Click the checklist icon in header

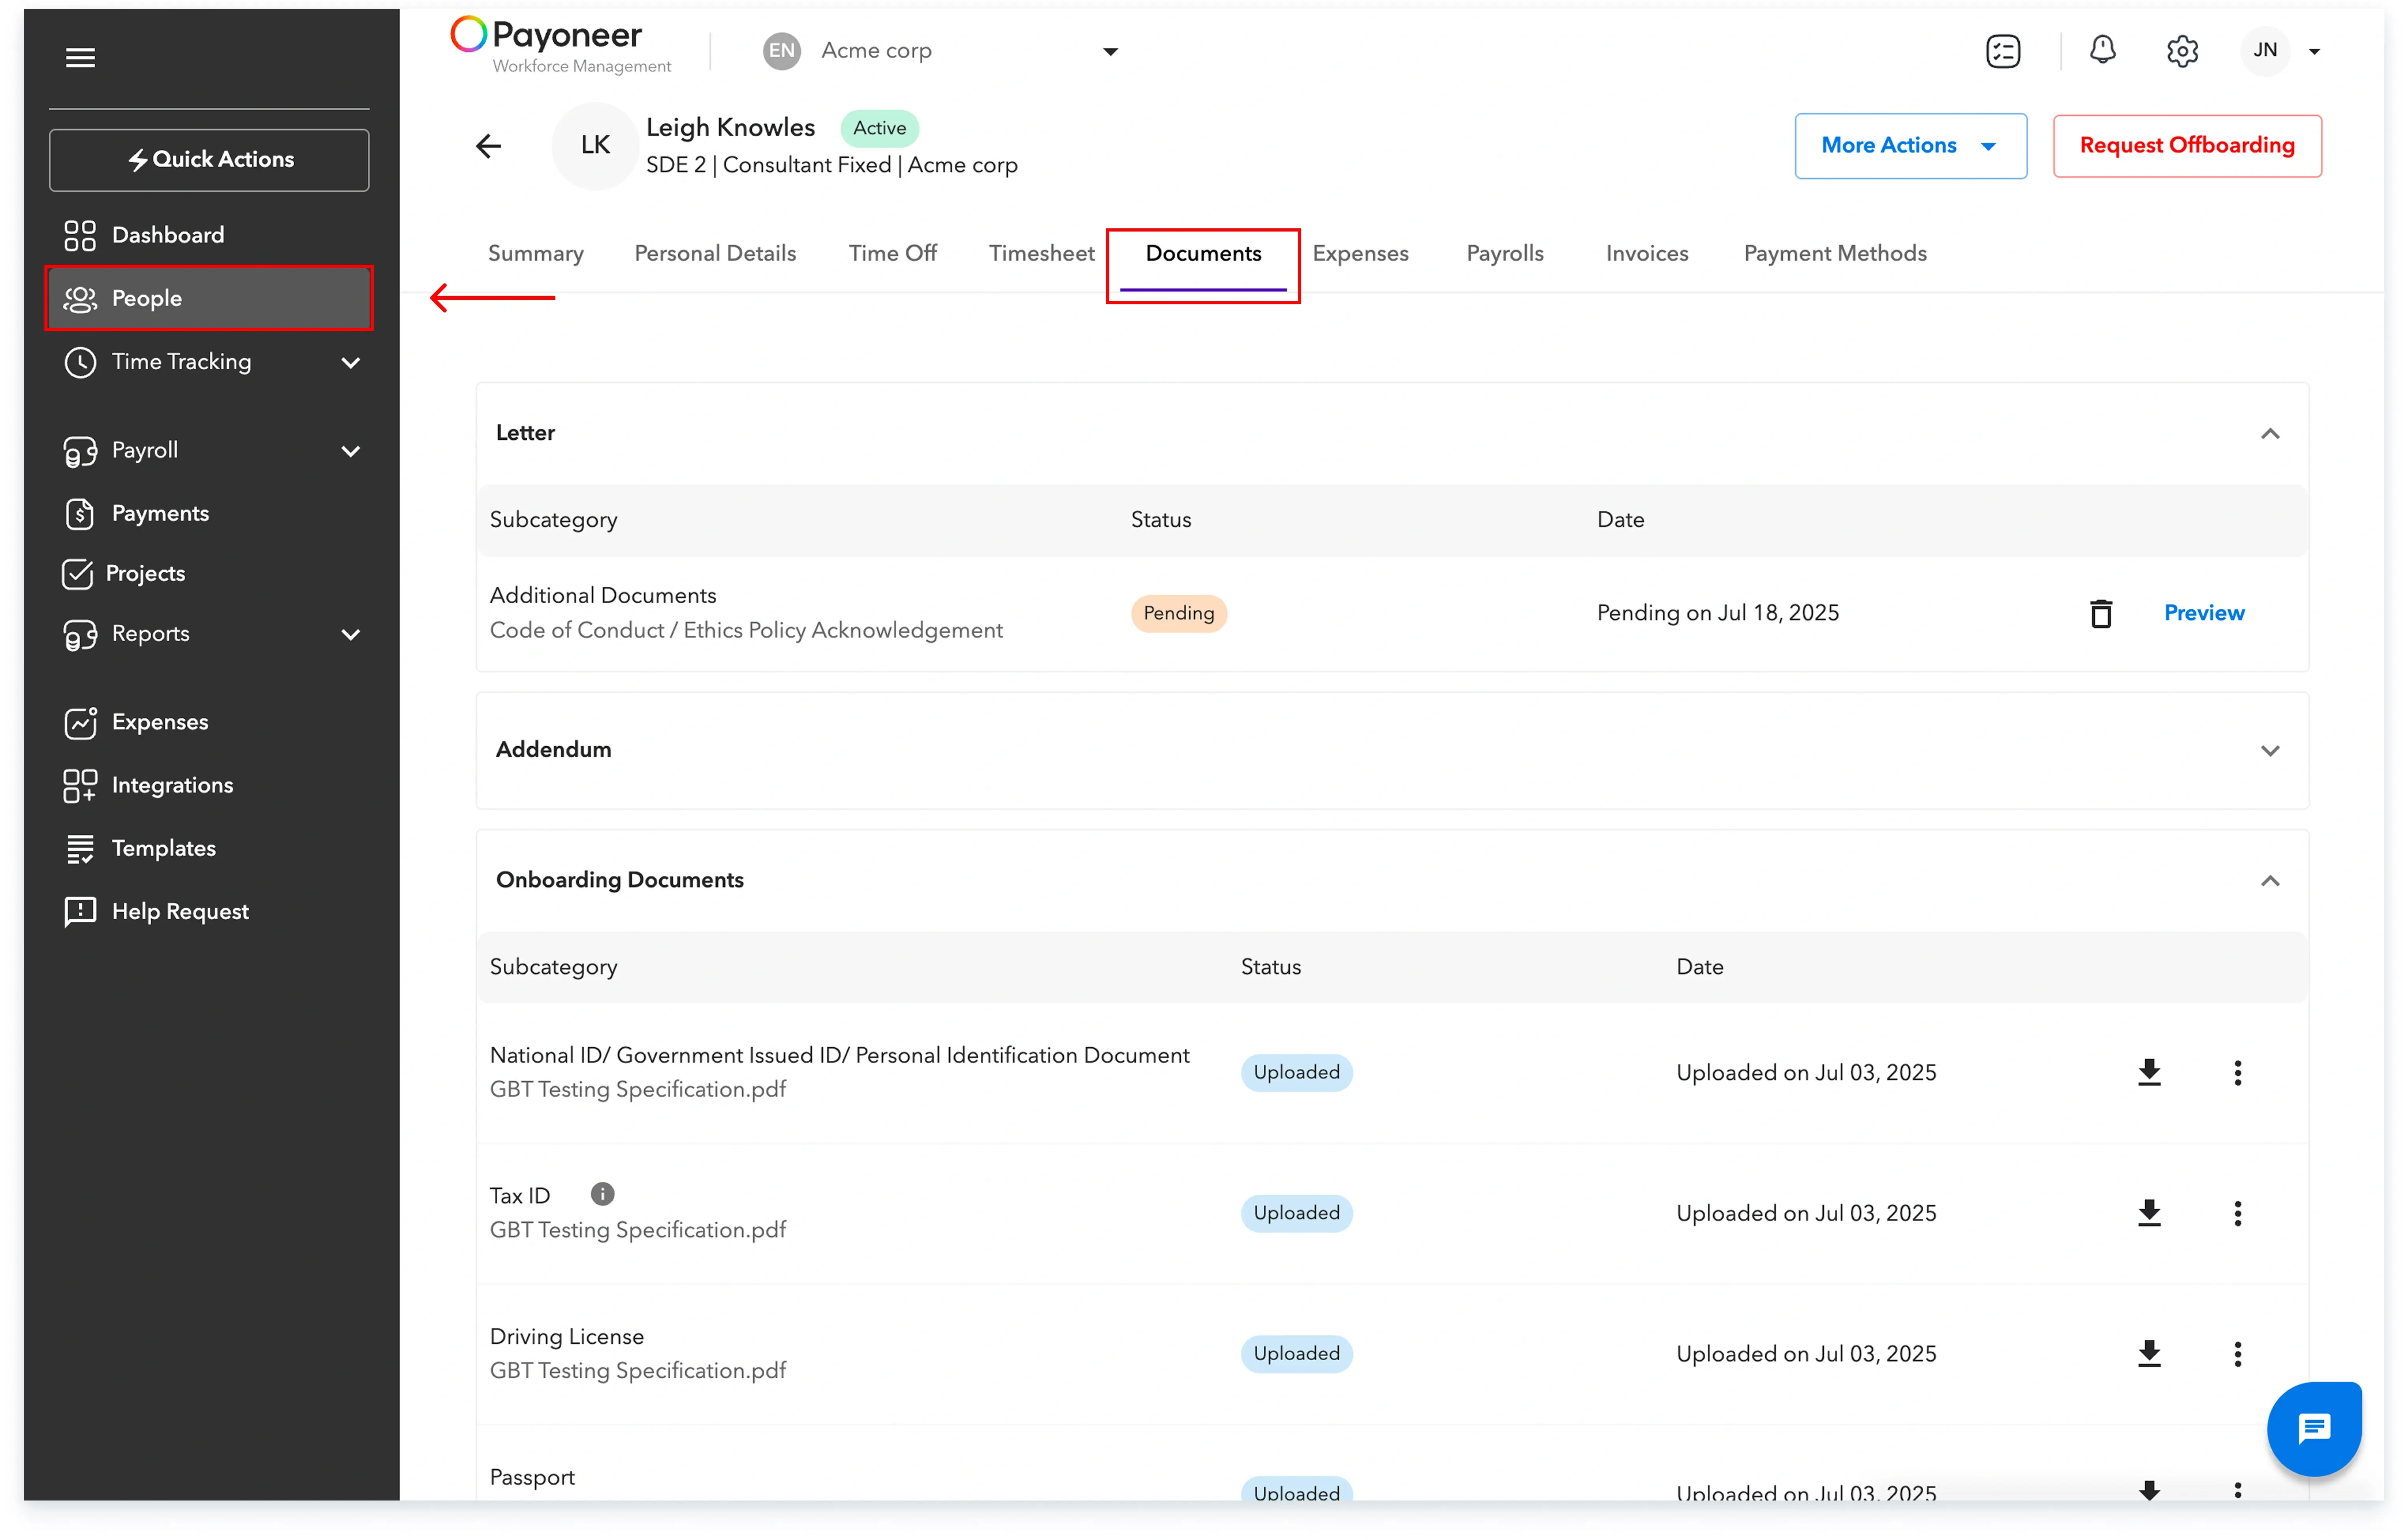[2003, 51]
